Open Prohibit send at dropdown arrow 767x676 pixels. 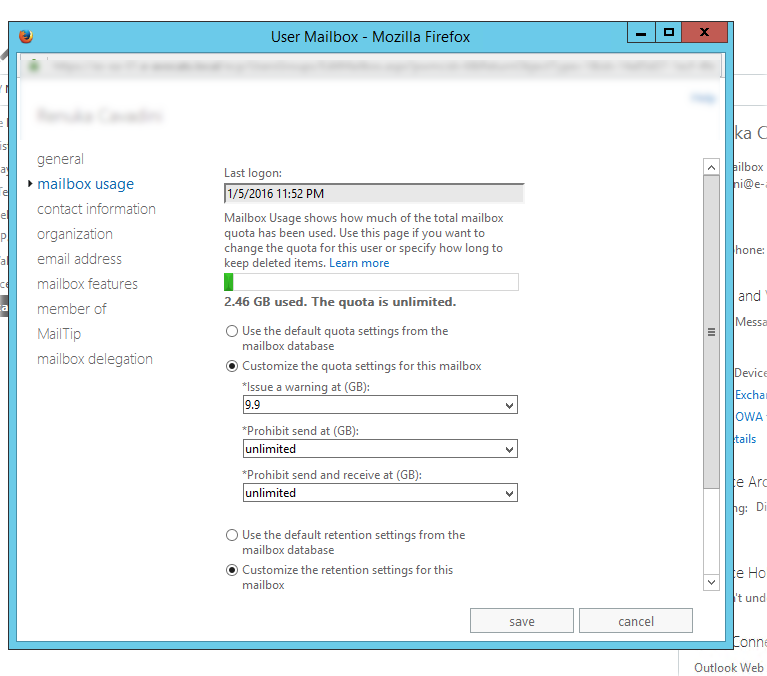point(509,449)
